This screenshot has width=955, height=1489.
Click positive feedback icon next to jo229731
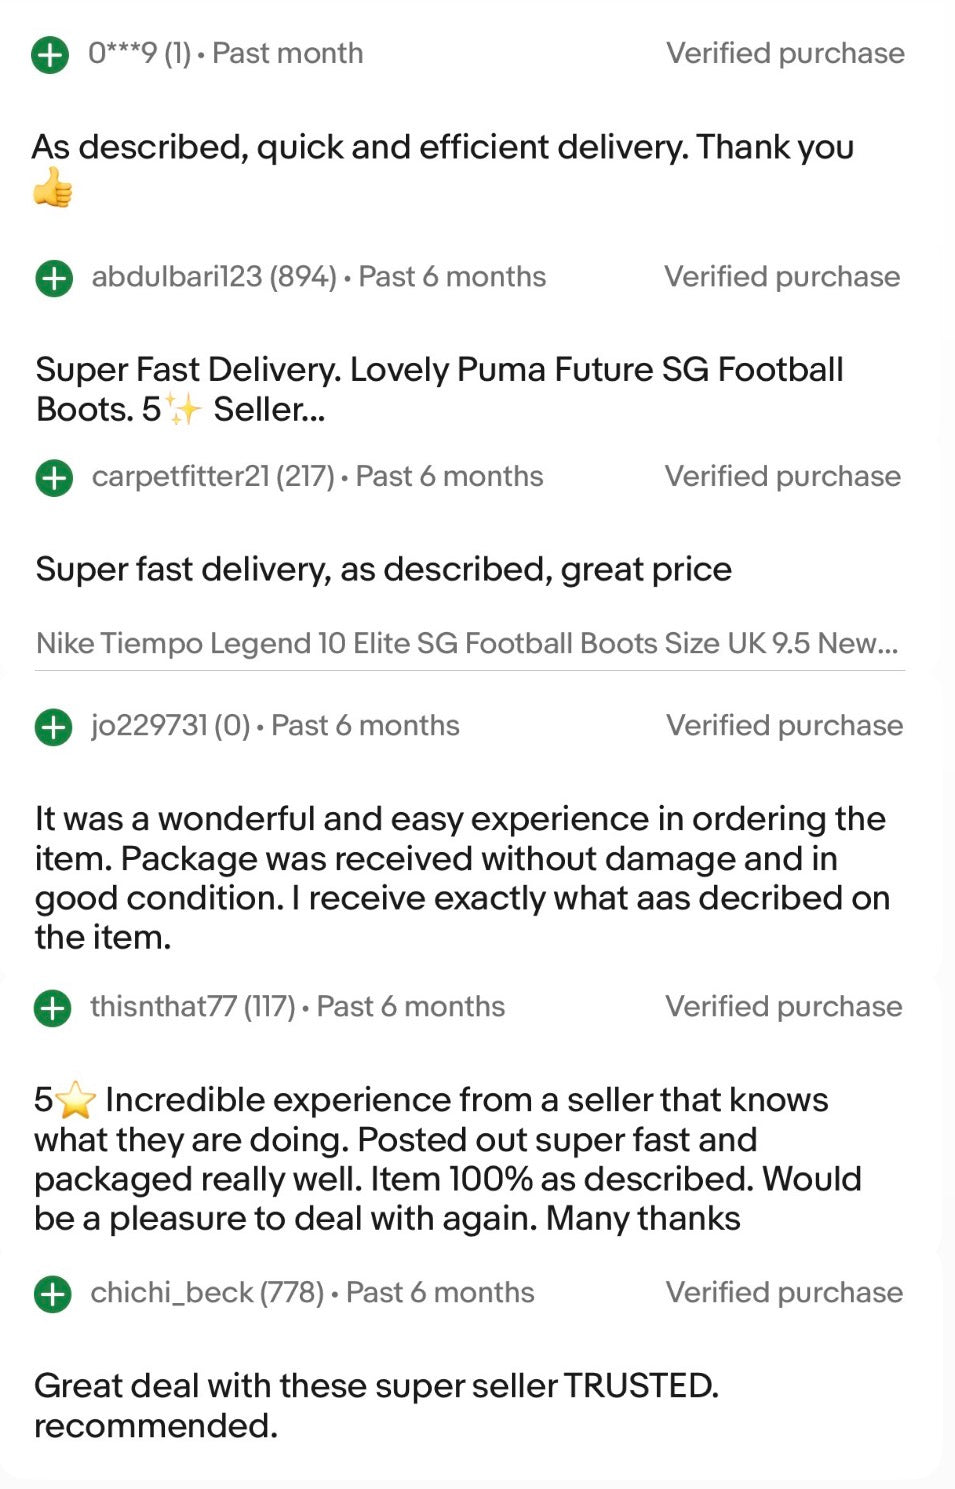pos(54,727)
